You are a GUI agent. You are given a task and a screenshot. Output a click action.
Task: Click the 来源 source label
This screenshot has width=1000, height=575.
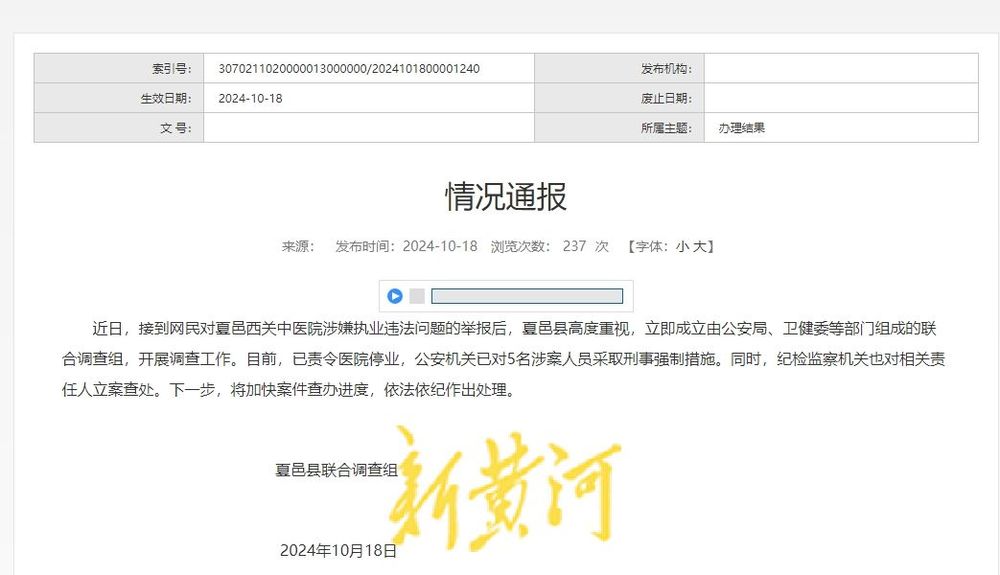pyautogui.click(x=297, y=246)
